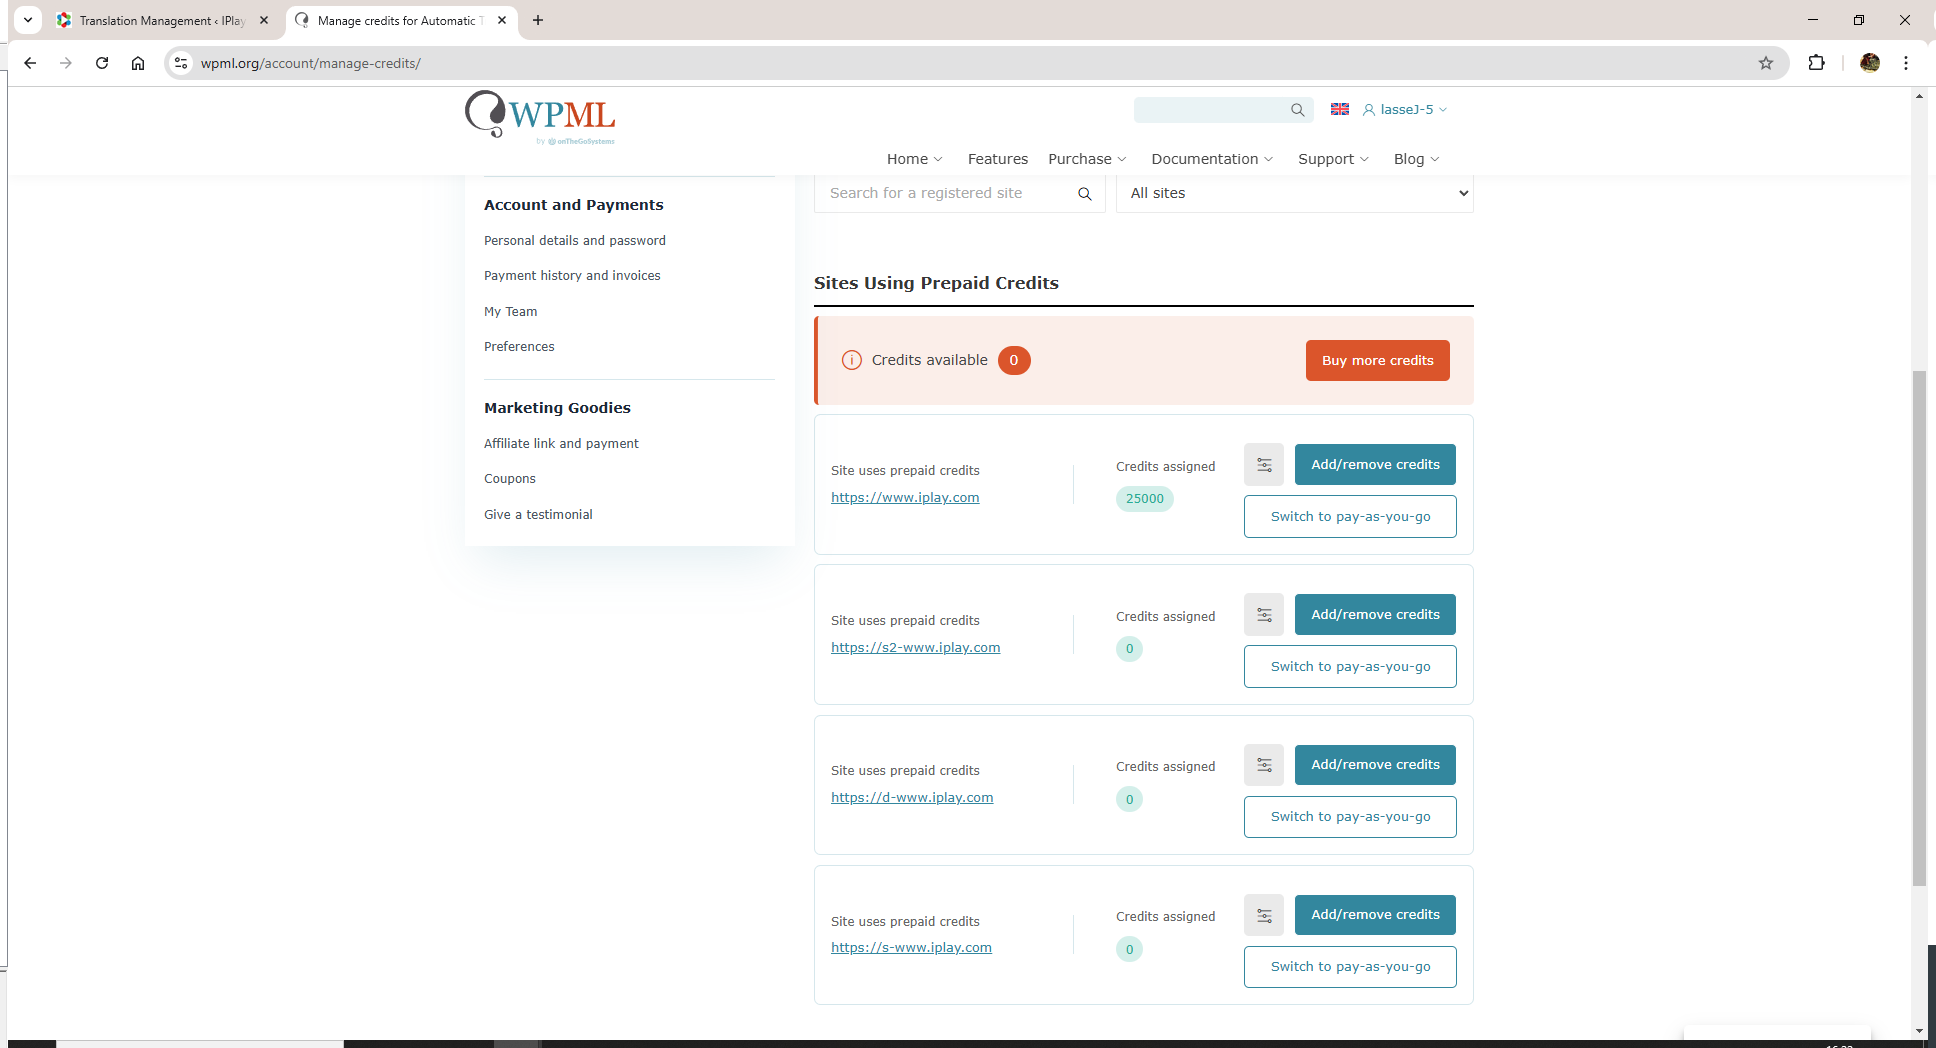Reload the current page
The height and width of the screenshot is (1048, 1936).
click(x=102, y=63)
